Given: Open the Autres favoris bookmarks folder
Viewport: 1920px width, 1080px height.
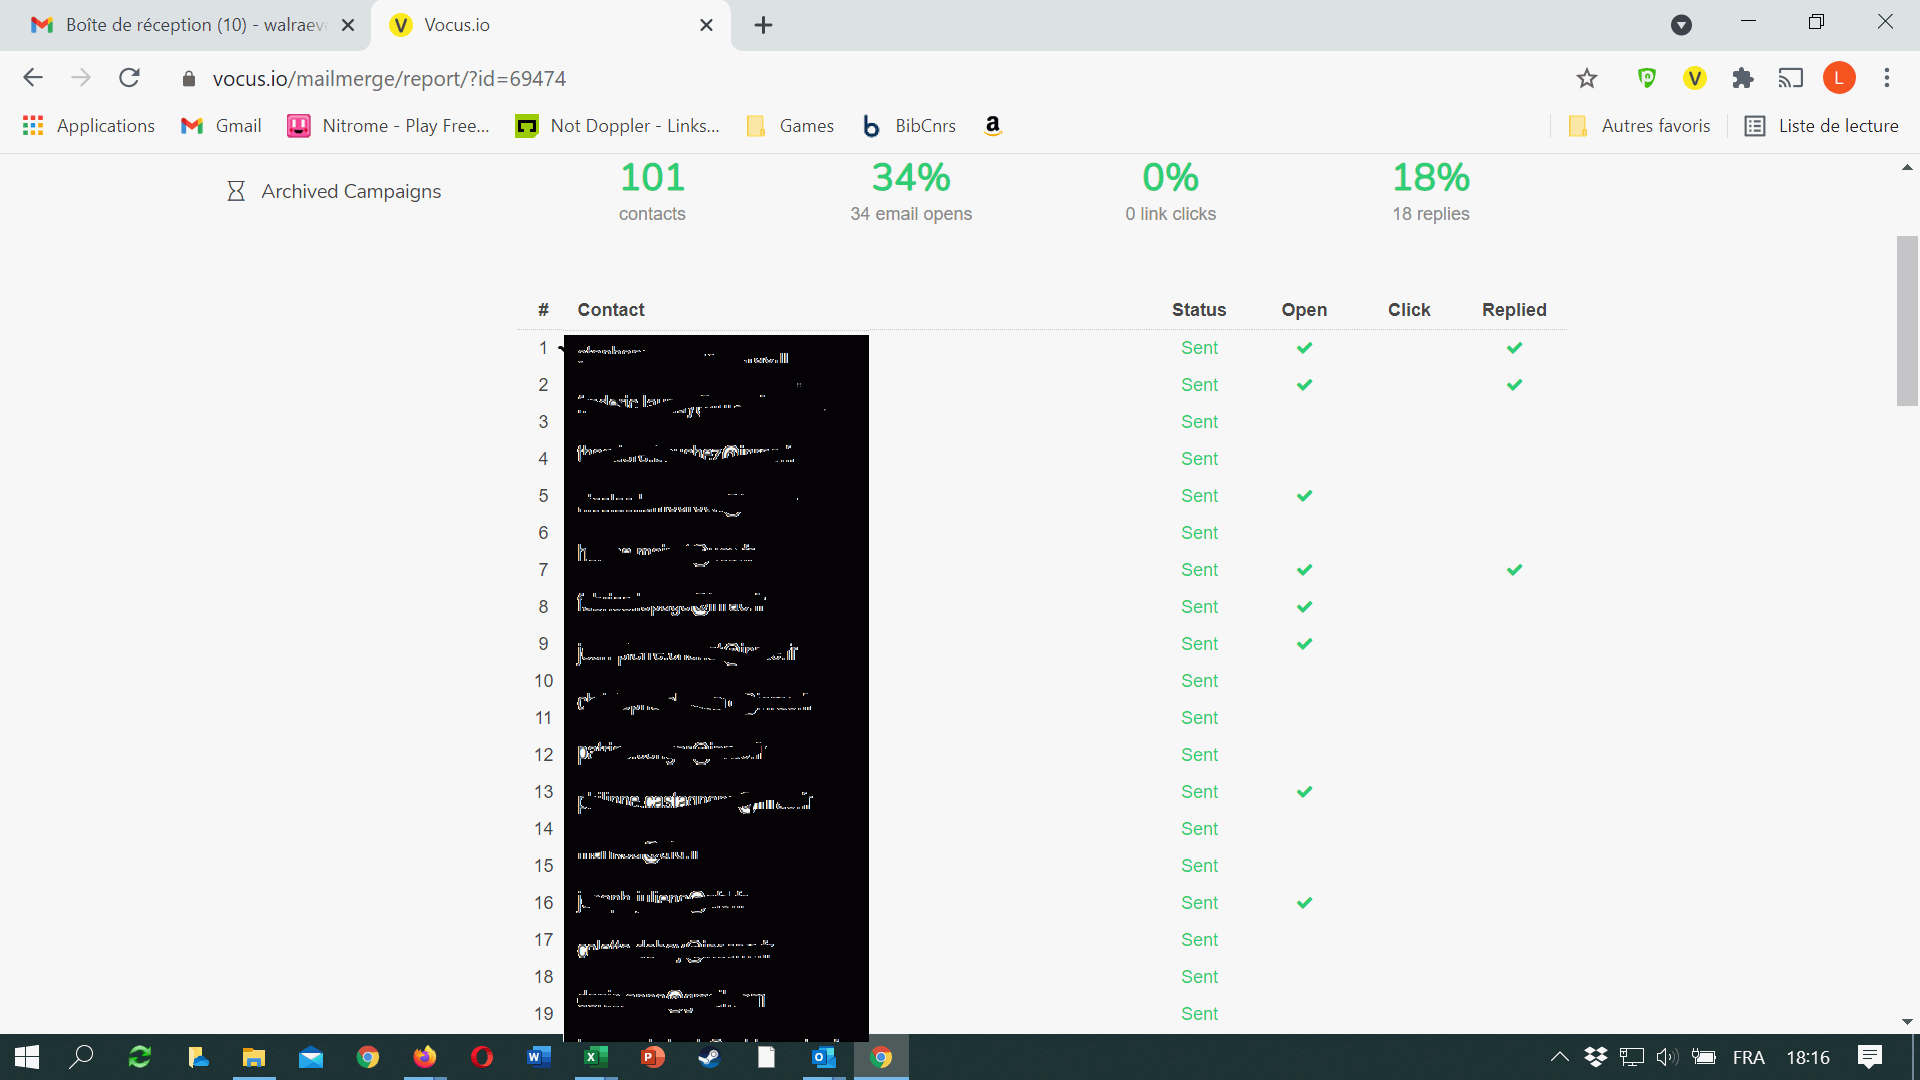Looking at the screenshot, I should point(1639,125).
